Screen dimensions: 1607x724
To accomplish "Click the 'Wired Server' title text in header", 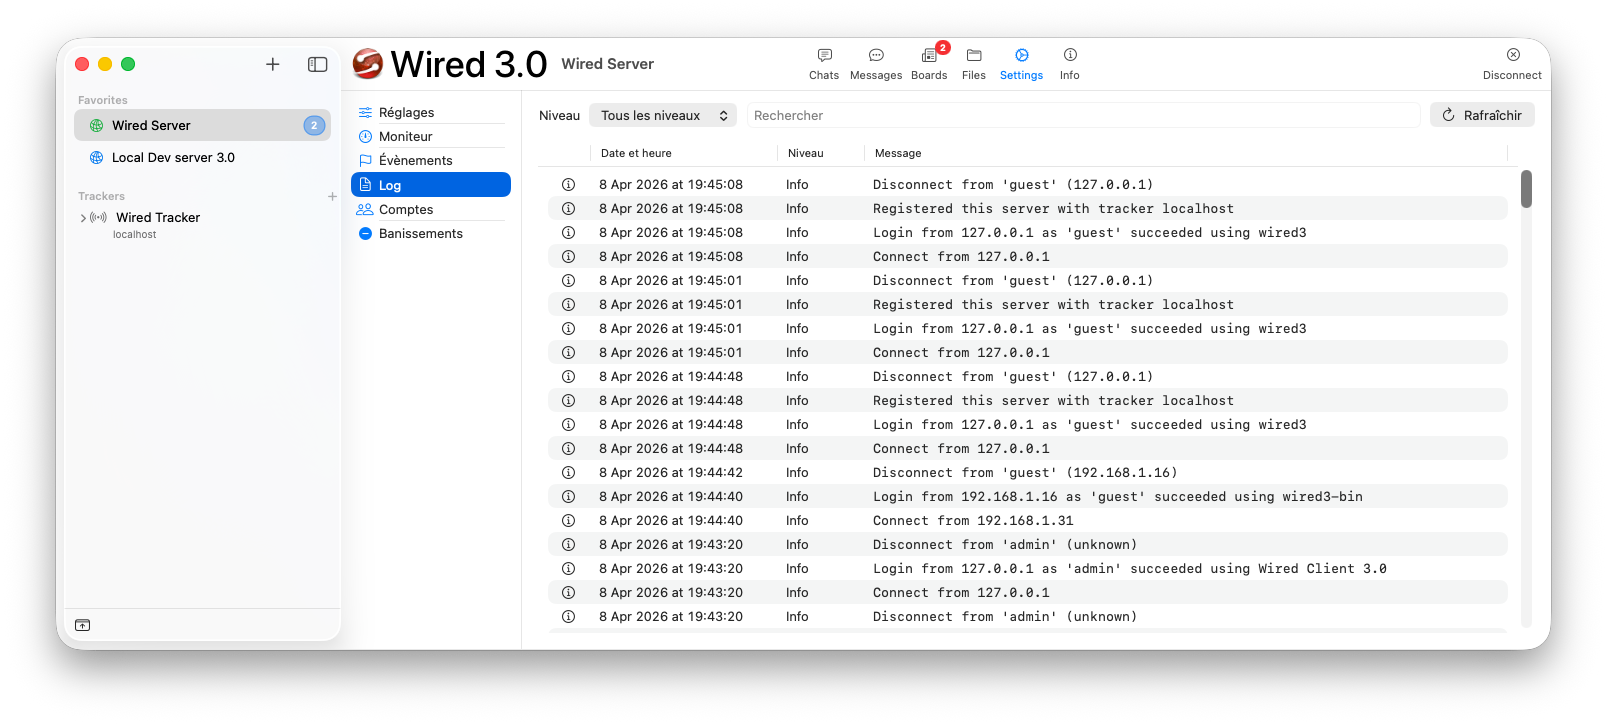I will point(607,64).
